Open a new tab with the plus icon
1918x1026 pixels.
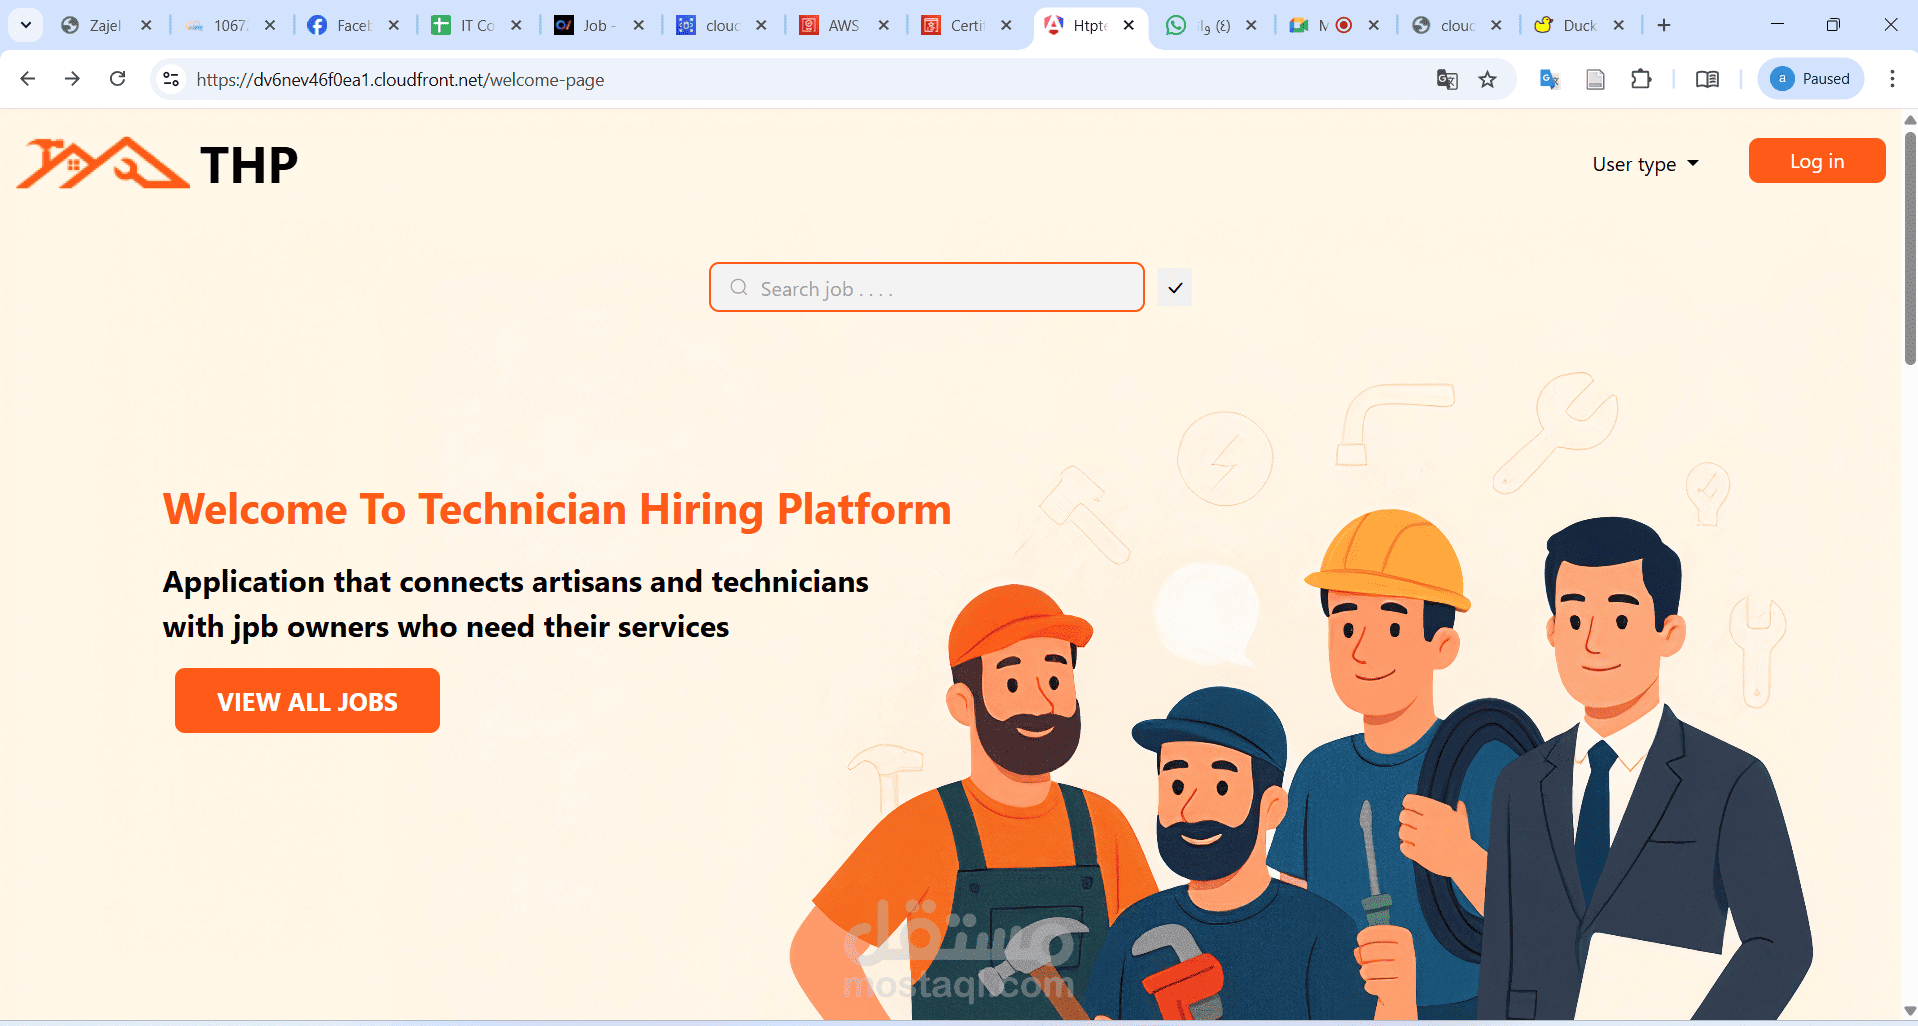tap(1664, 25)
